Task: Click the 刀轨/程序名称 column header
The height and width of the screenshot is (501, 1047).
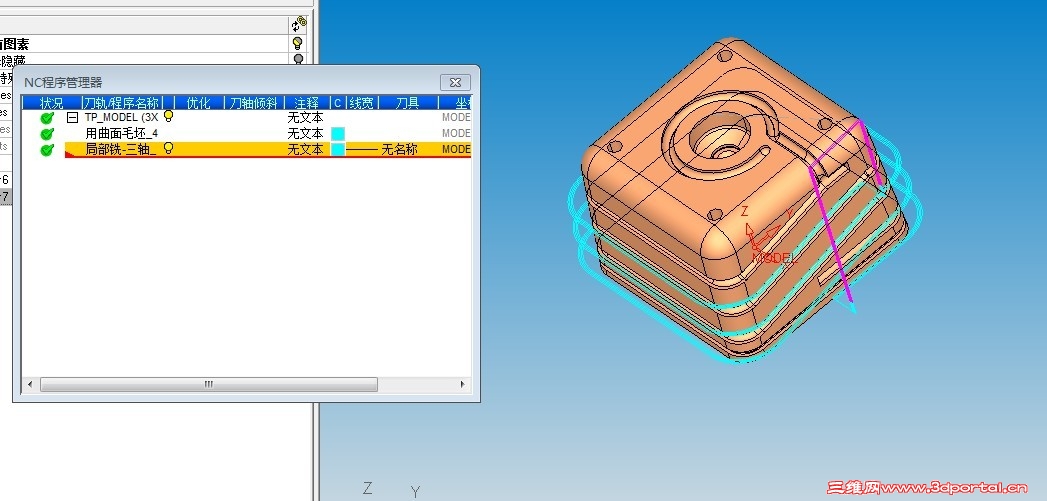Action: tap(121, 103)
